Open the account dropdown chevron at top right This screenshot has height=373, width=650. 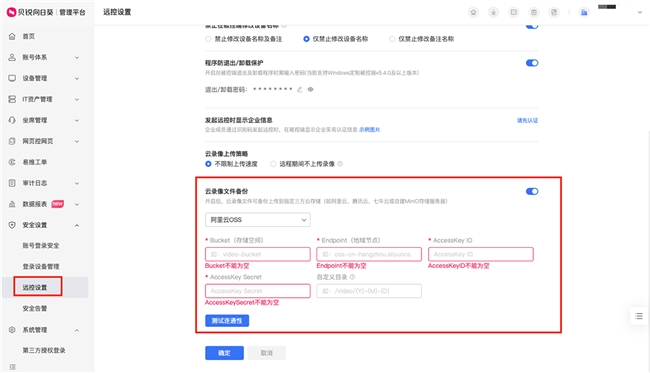coord(639,12)
